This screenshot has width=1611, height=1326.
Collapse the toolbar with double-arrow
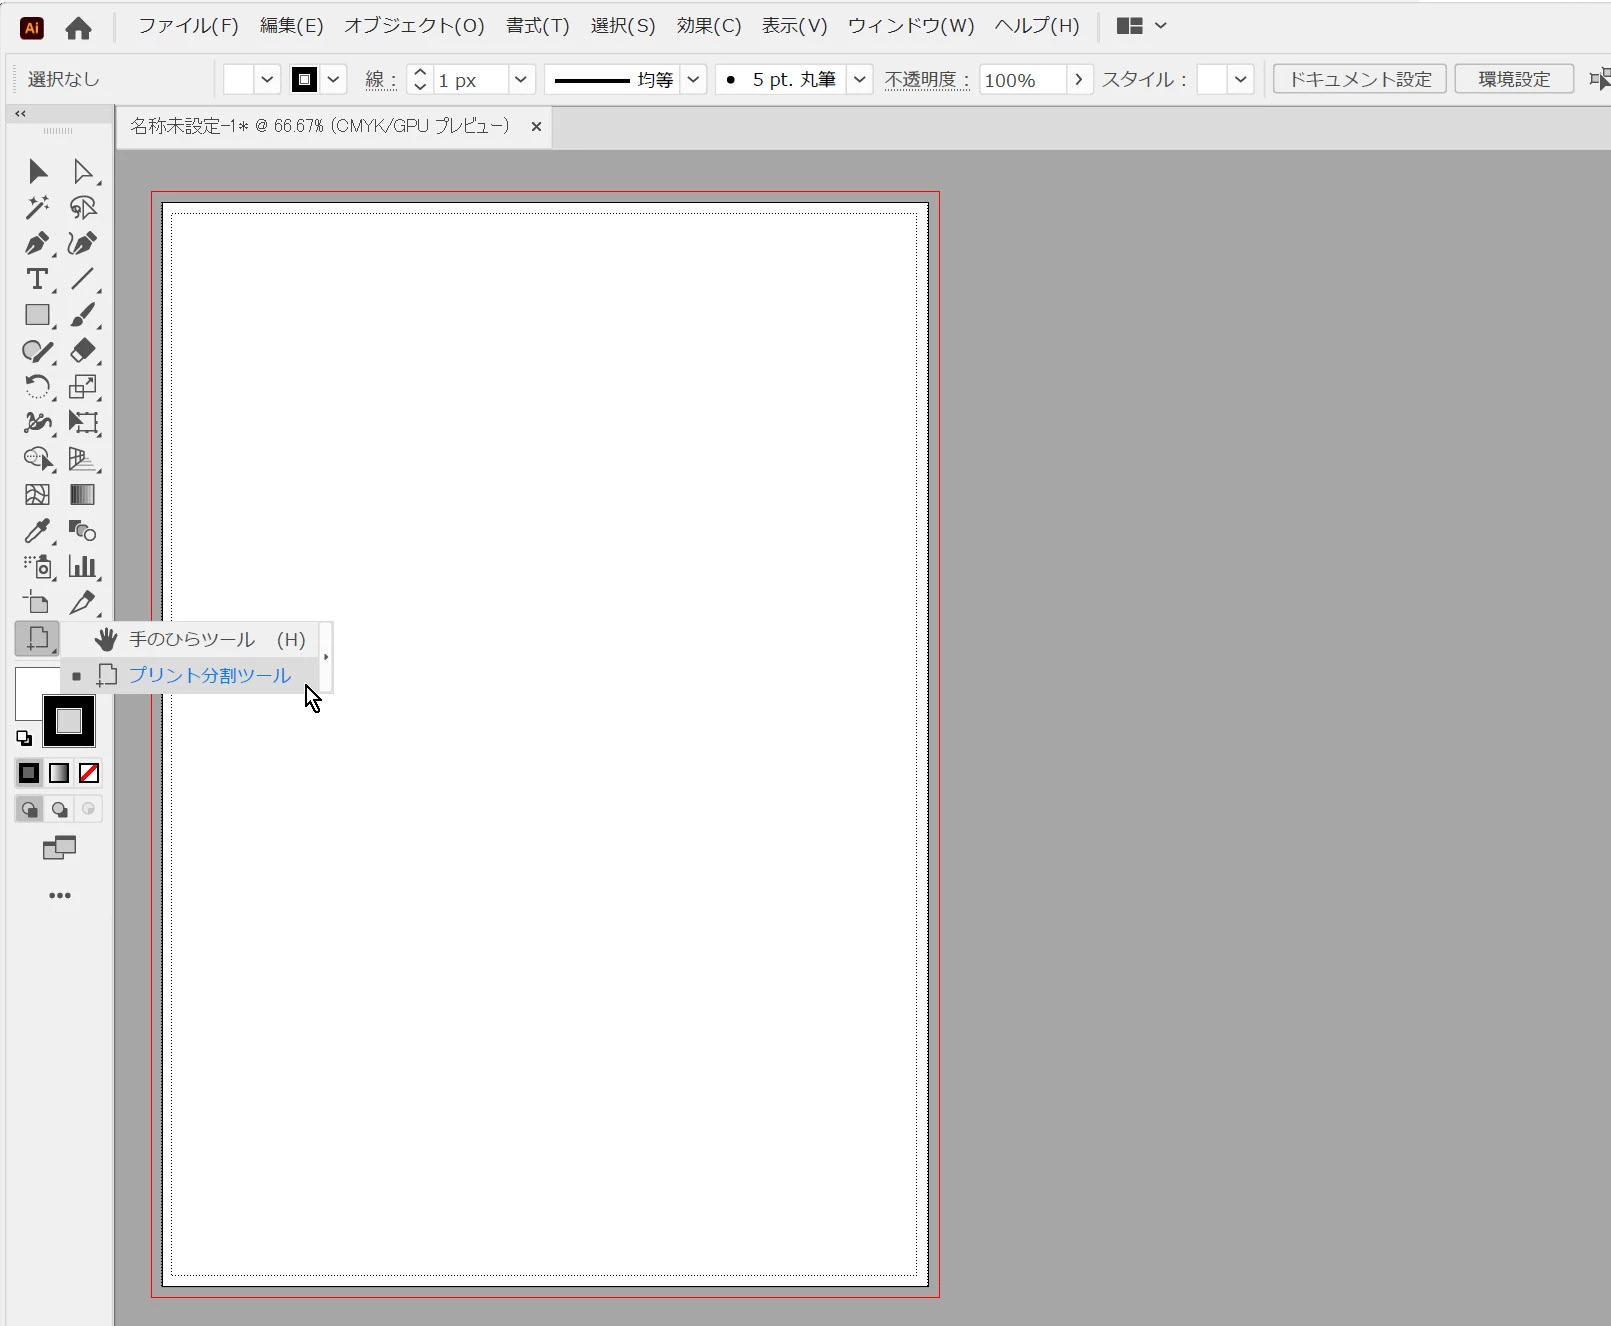point(20,114)
